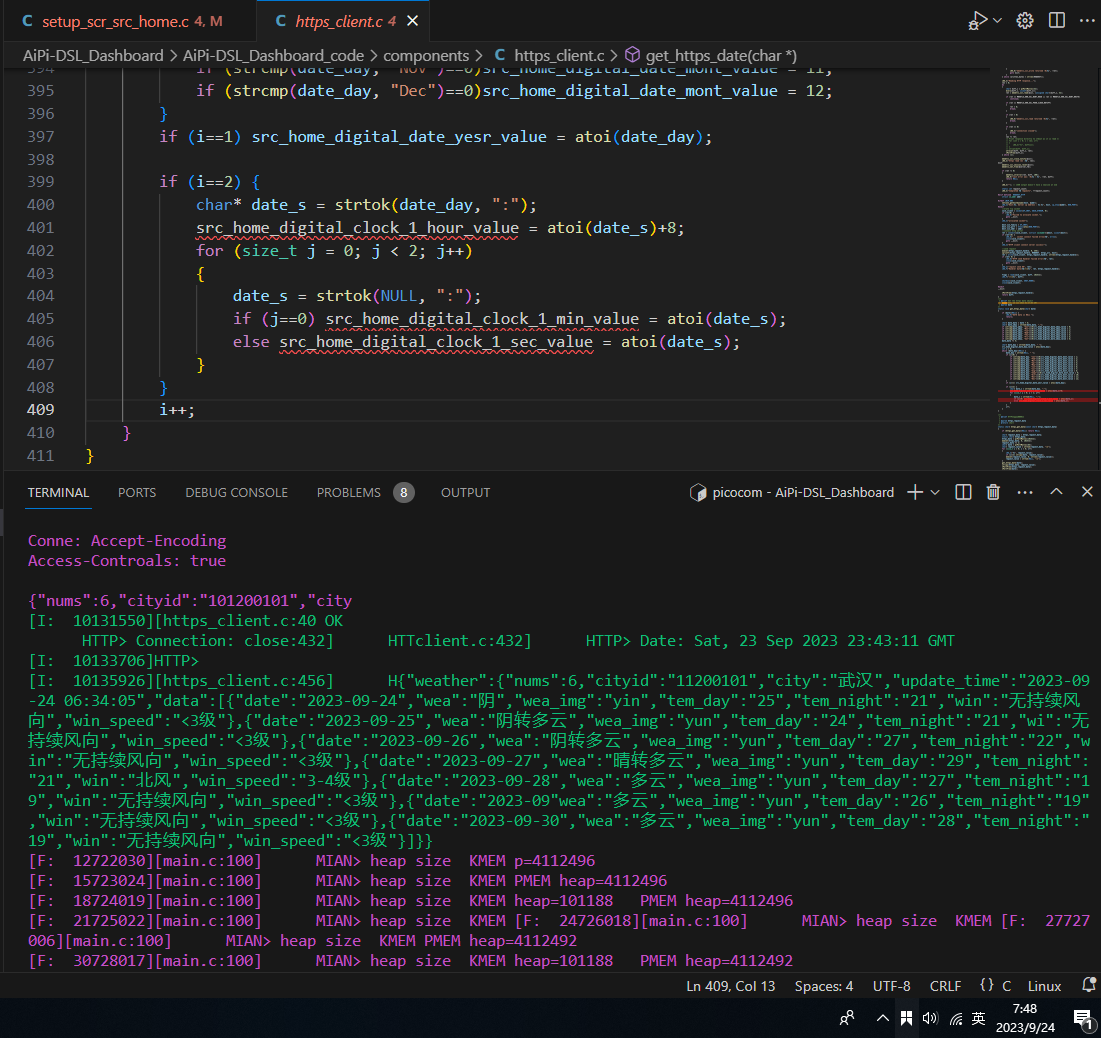Click the https_client.c breadcrumb
The image size is (1101, 1038).
[x=559, y=55]
